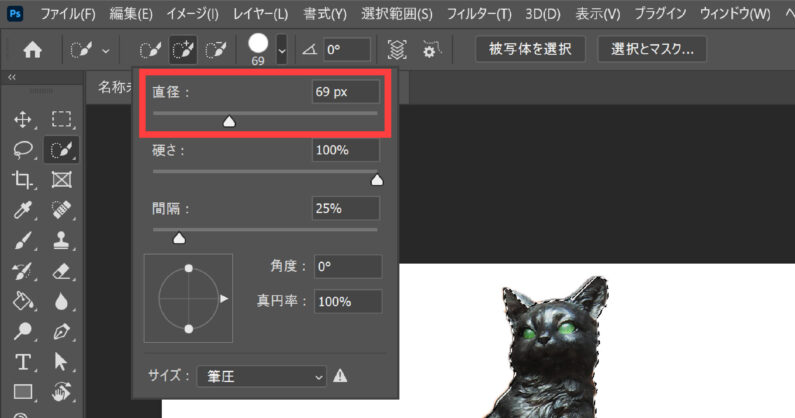
Task: Select the Quick Selection tool in toolbox
Action: [61, 150]
